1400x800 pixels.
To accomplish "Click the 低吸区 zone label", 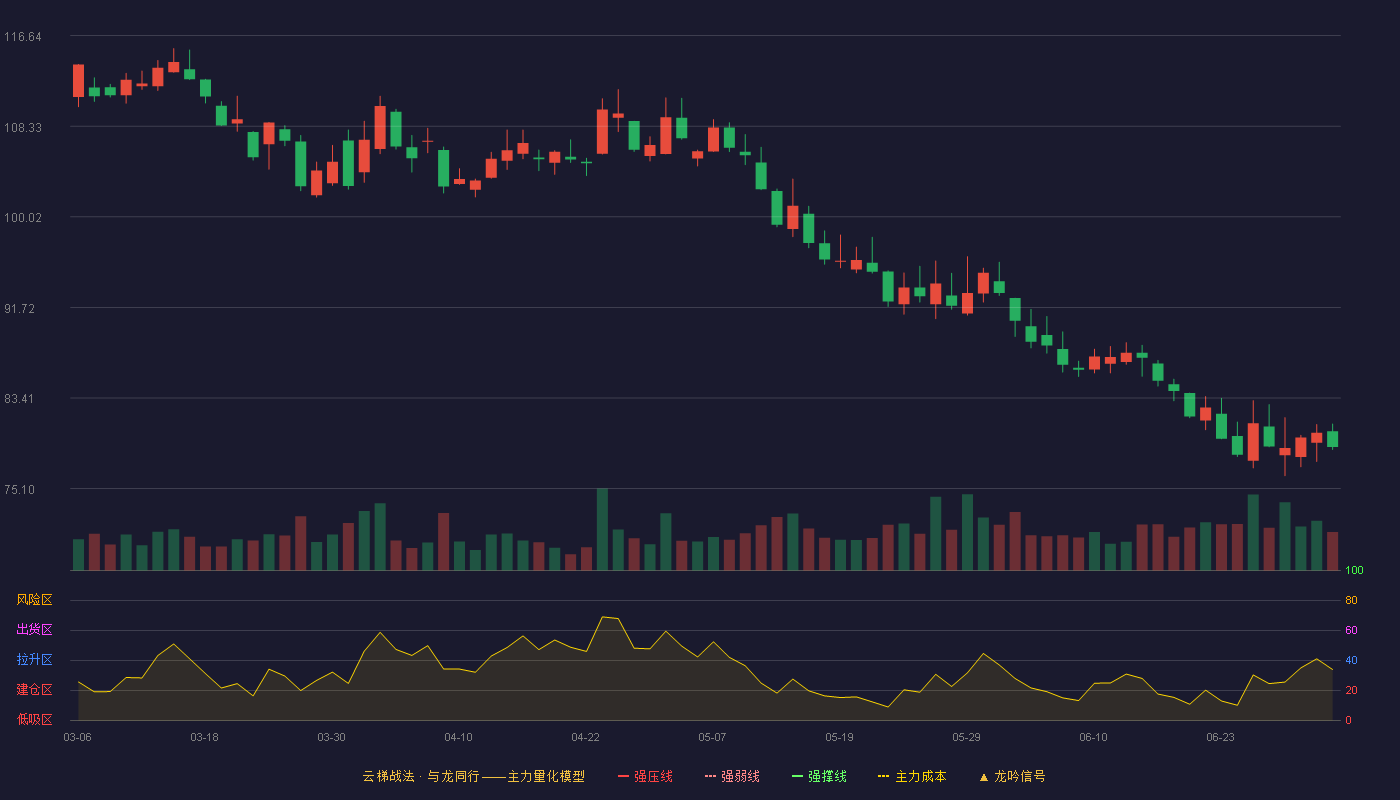I will [x=35, y=719].
